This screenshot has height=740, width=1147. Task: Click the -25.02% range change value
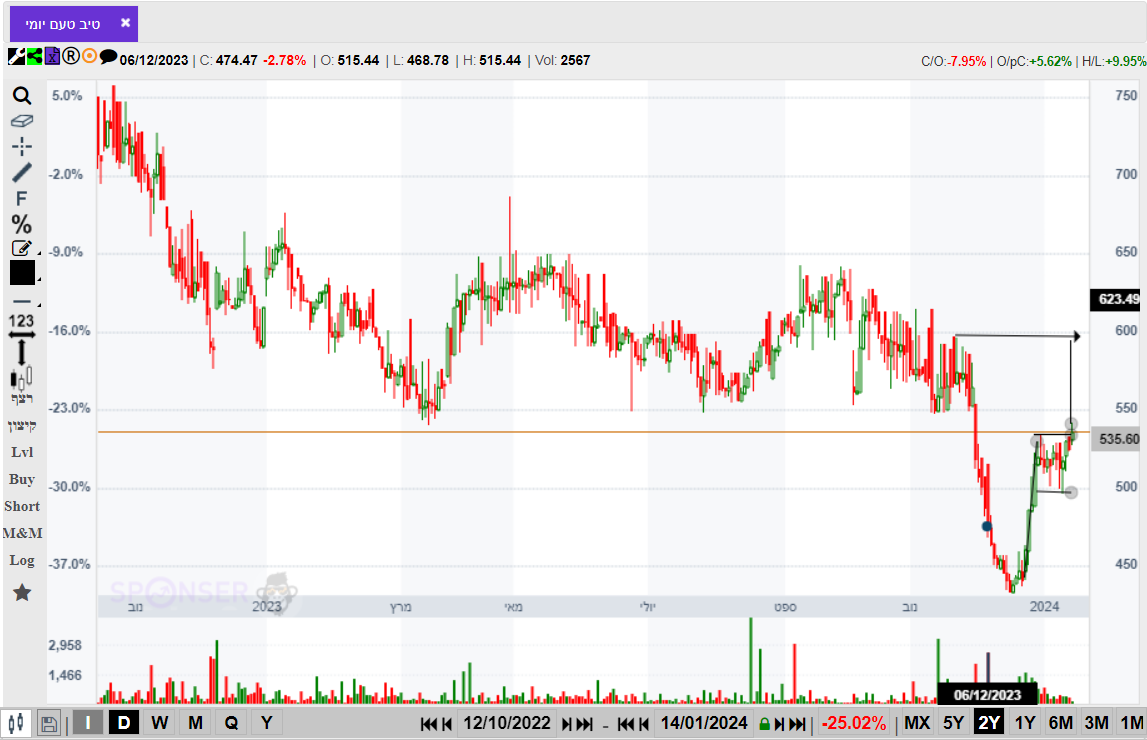(x=854, y=723)
